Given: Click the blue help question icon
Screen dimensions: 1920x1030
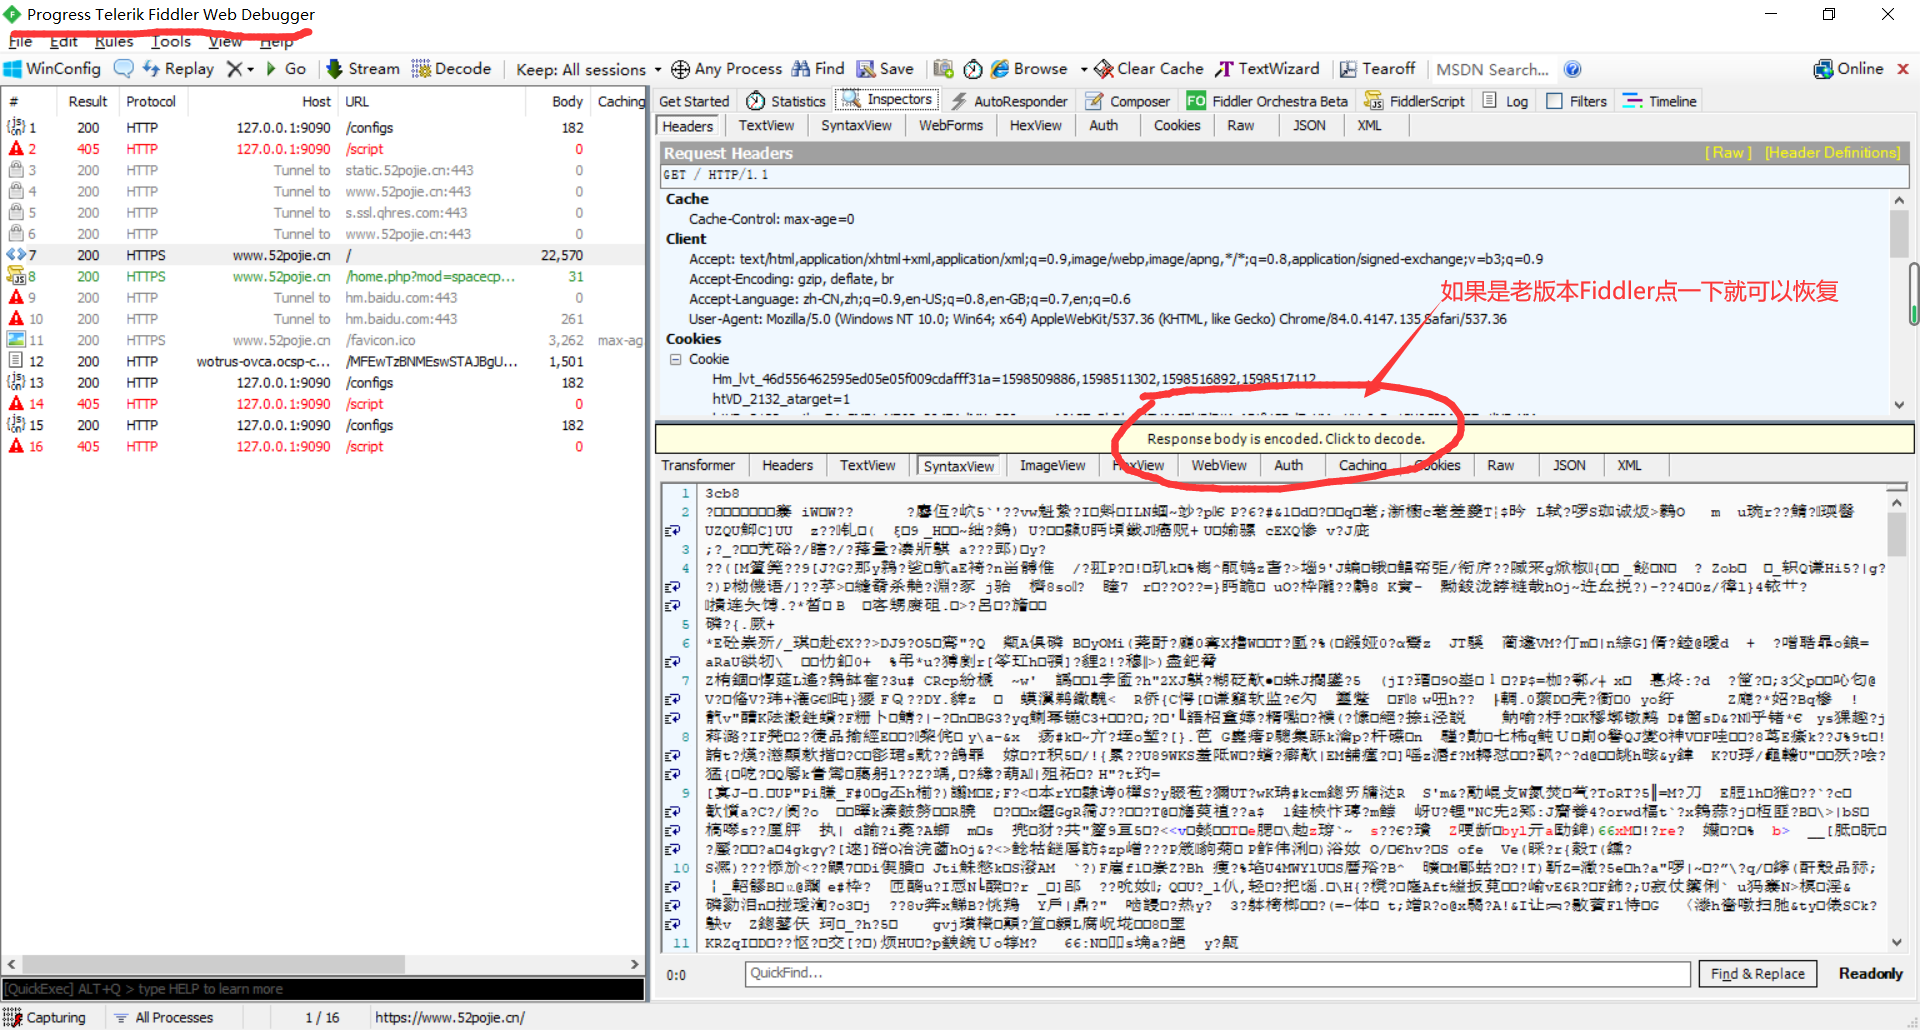Looking at the screenshot, I should point(1573,69).
